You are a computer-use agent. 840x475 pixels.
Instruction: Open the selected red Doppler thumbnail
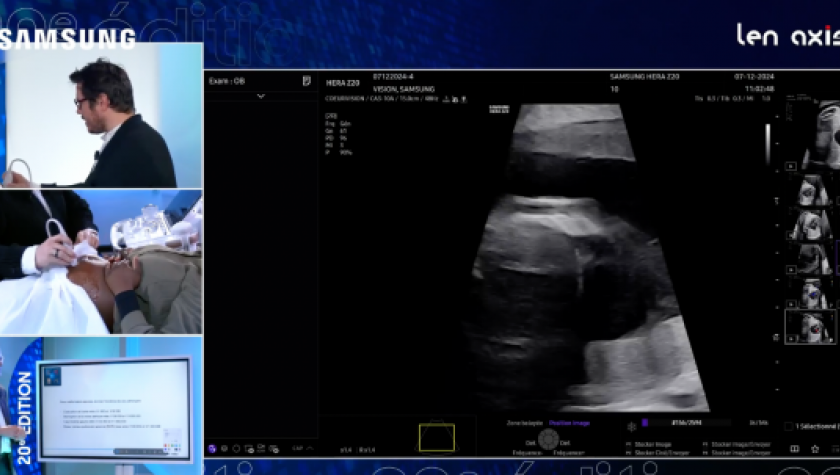click(x=810, y=326)
